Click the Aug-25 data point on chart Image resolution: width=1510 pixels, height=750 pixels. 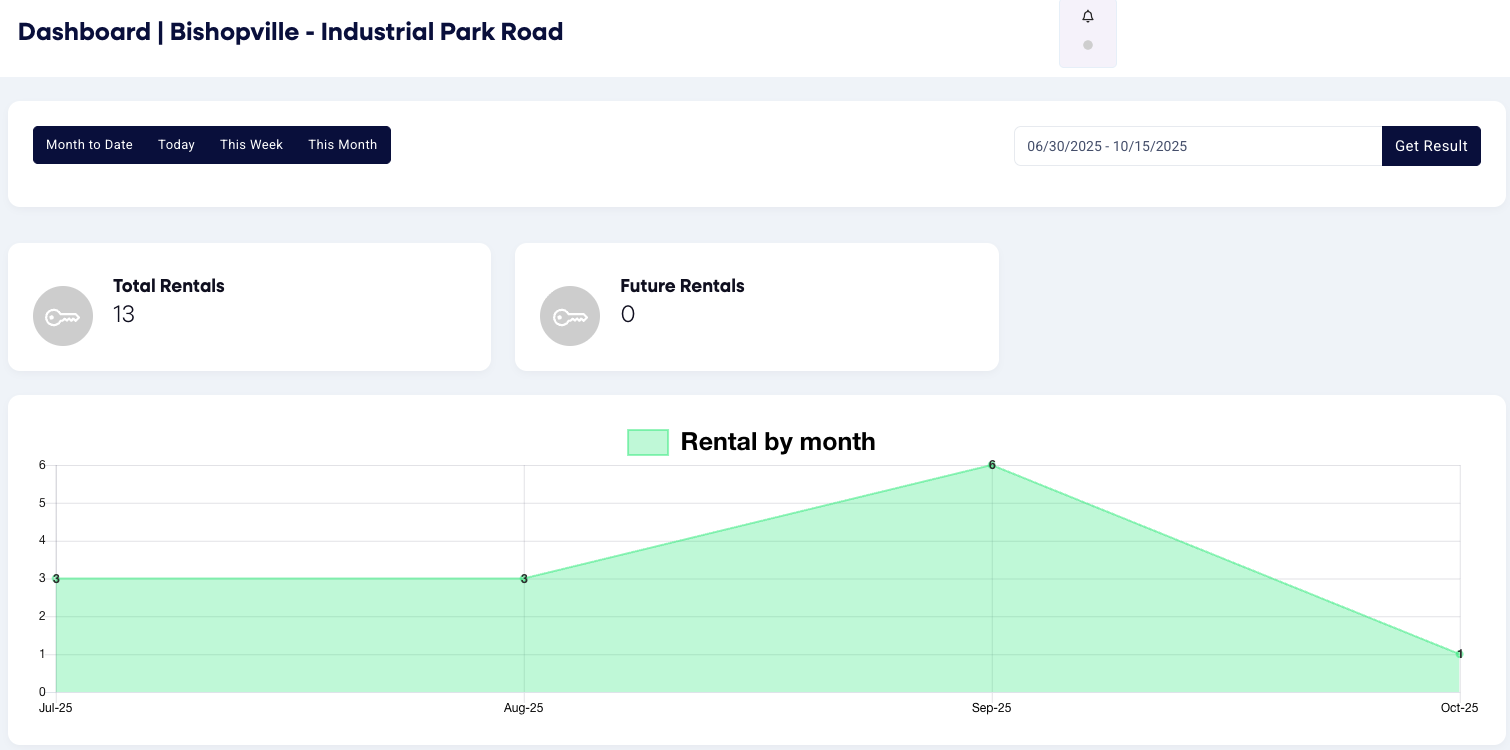(524, 579)
